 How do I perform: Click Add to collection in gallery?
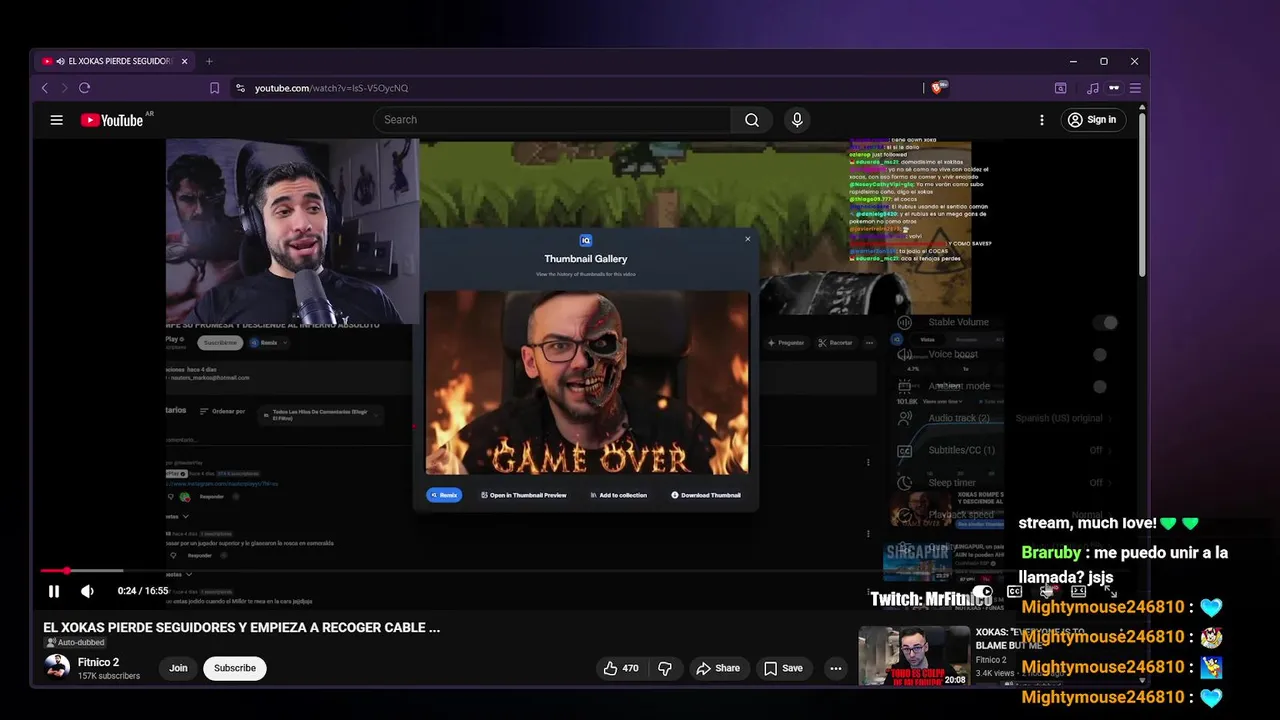(x=619, y=495)
